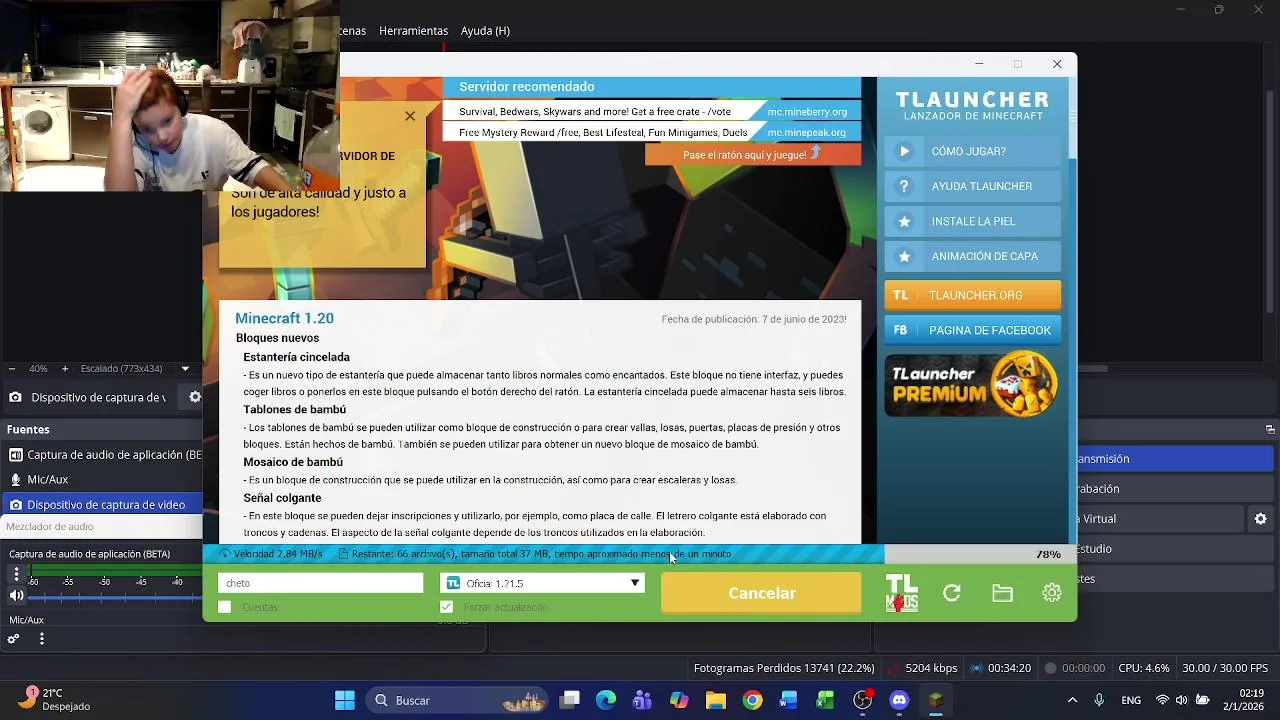Select Dispositivo de captura de video source
1280x720 pixels.
[x=102, y=504]
